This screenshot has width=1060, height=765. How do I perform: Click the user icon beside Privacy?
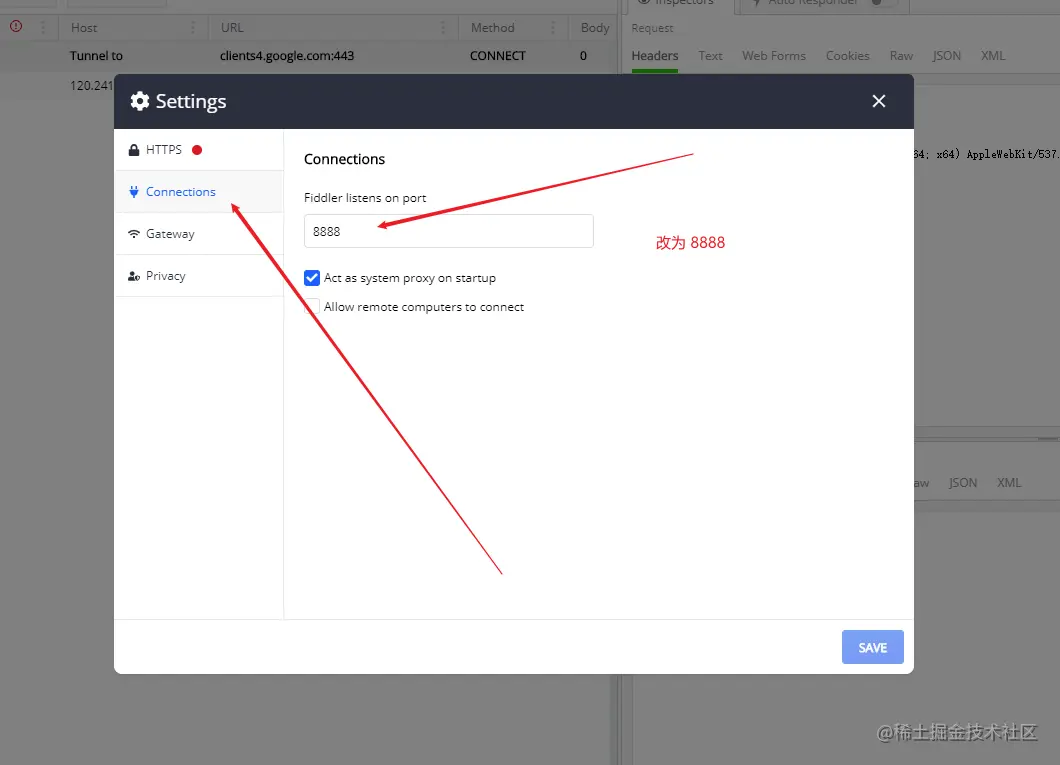[134, 276]
